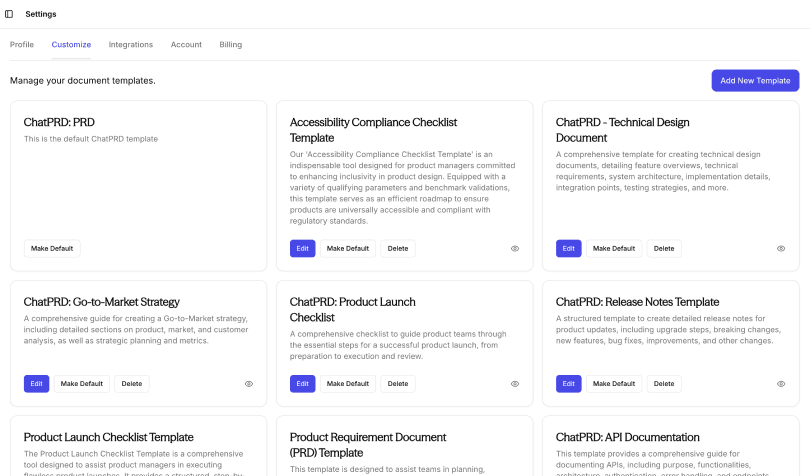Show Product Launch Checklist preview eye icon
The height and width of the screenshot is (476, 810).
point(515,383)
